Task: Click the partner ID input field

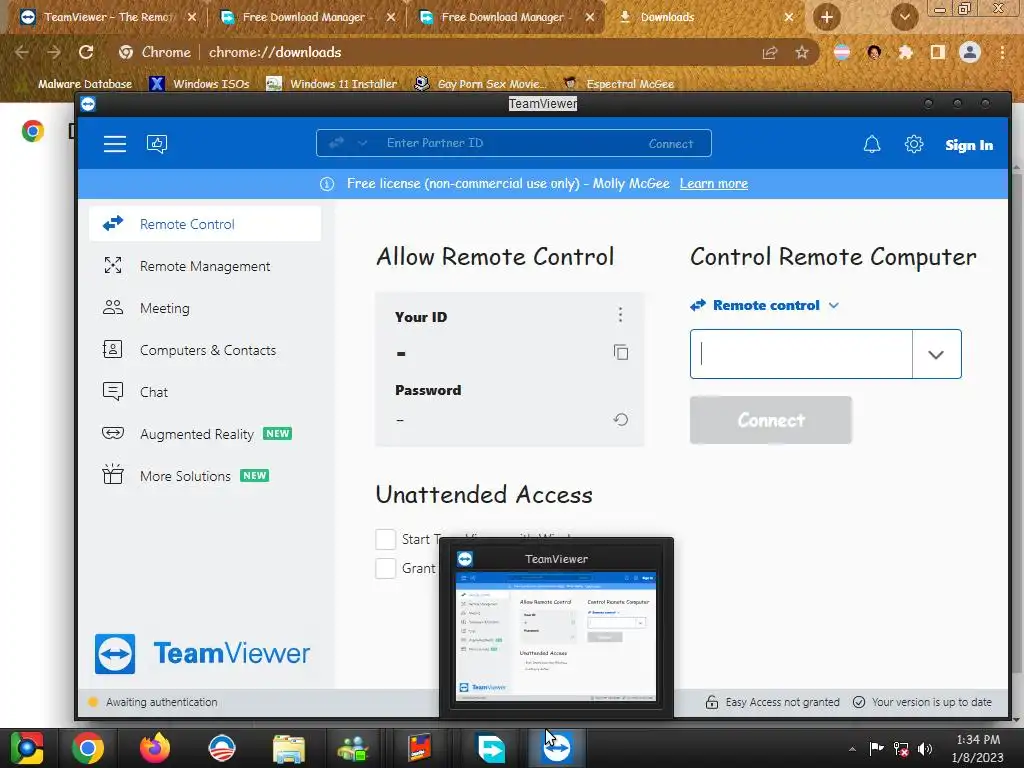Action: [801, 354]
